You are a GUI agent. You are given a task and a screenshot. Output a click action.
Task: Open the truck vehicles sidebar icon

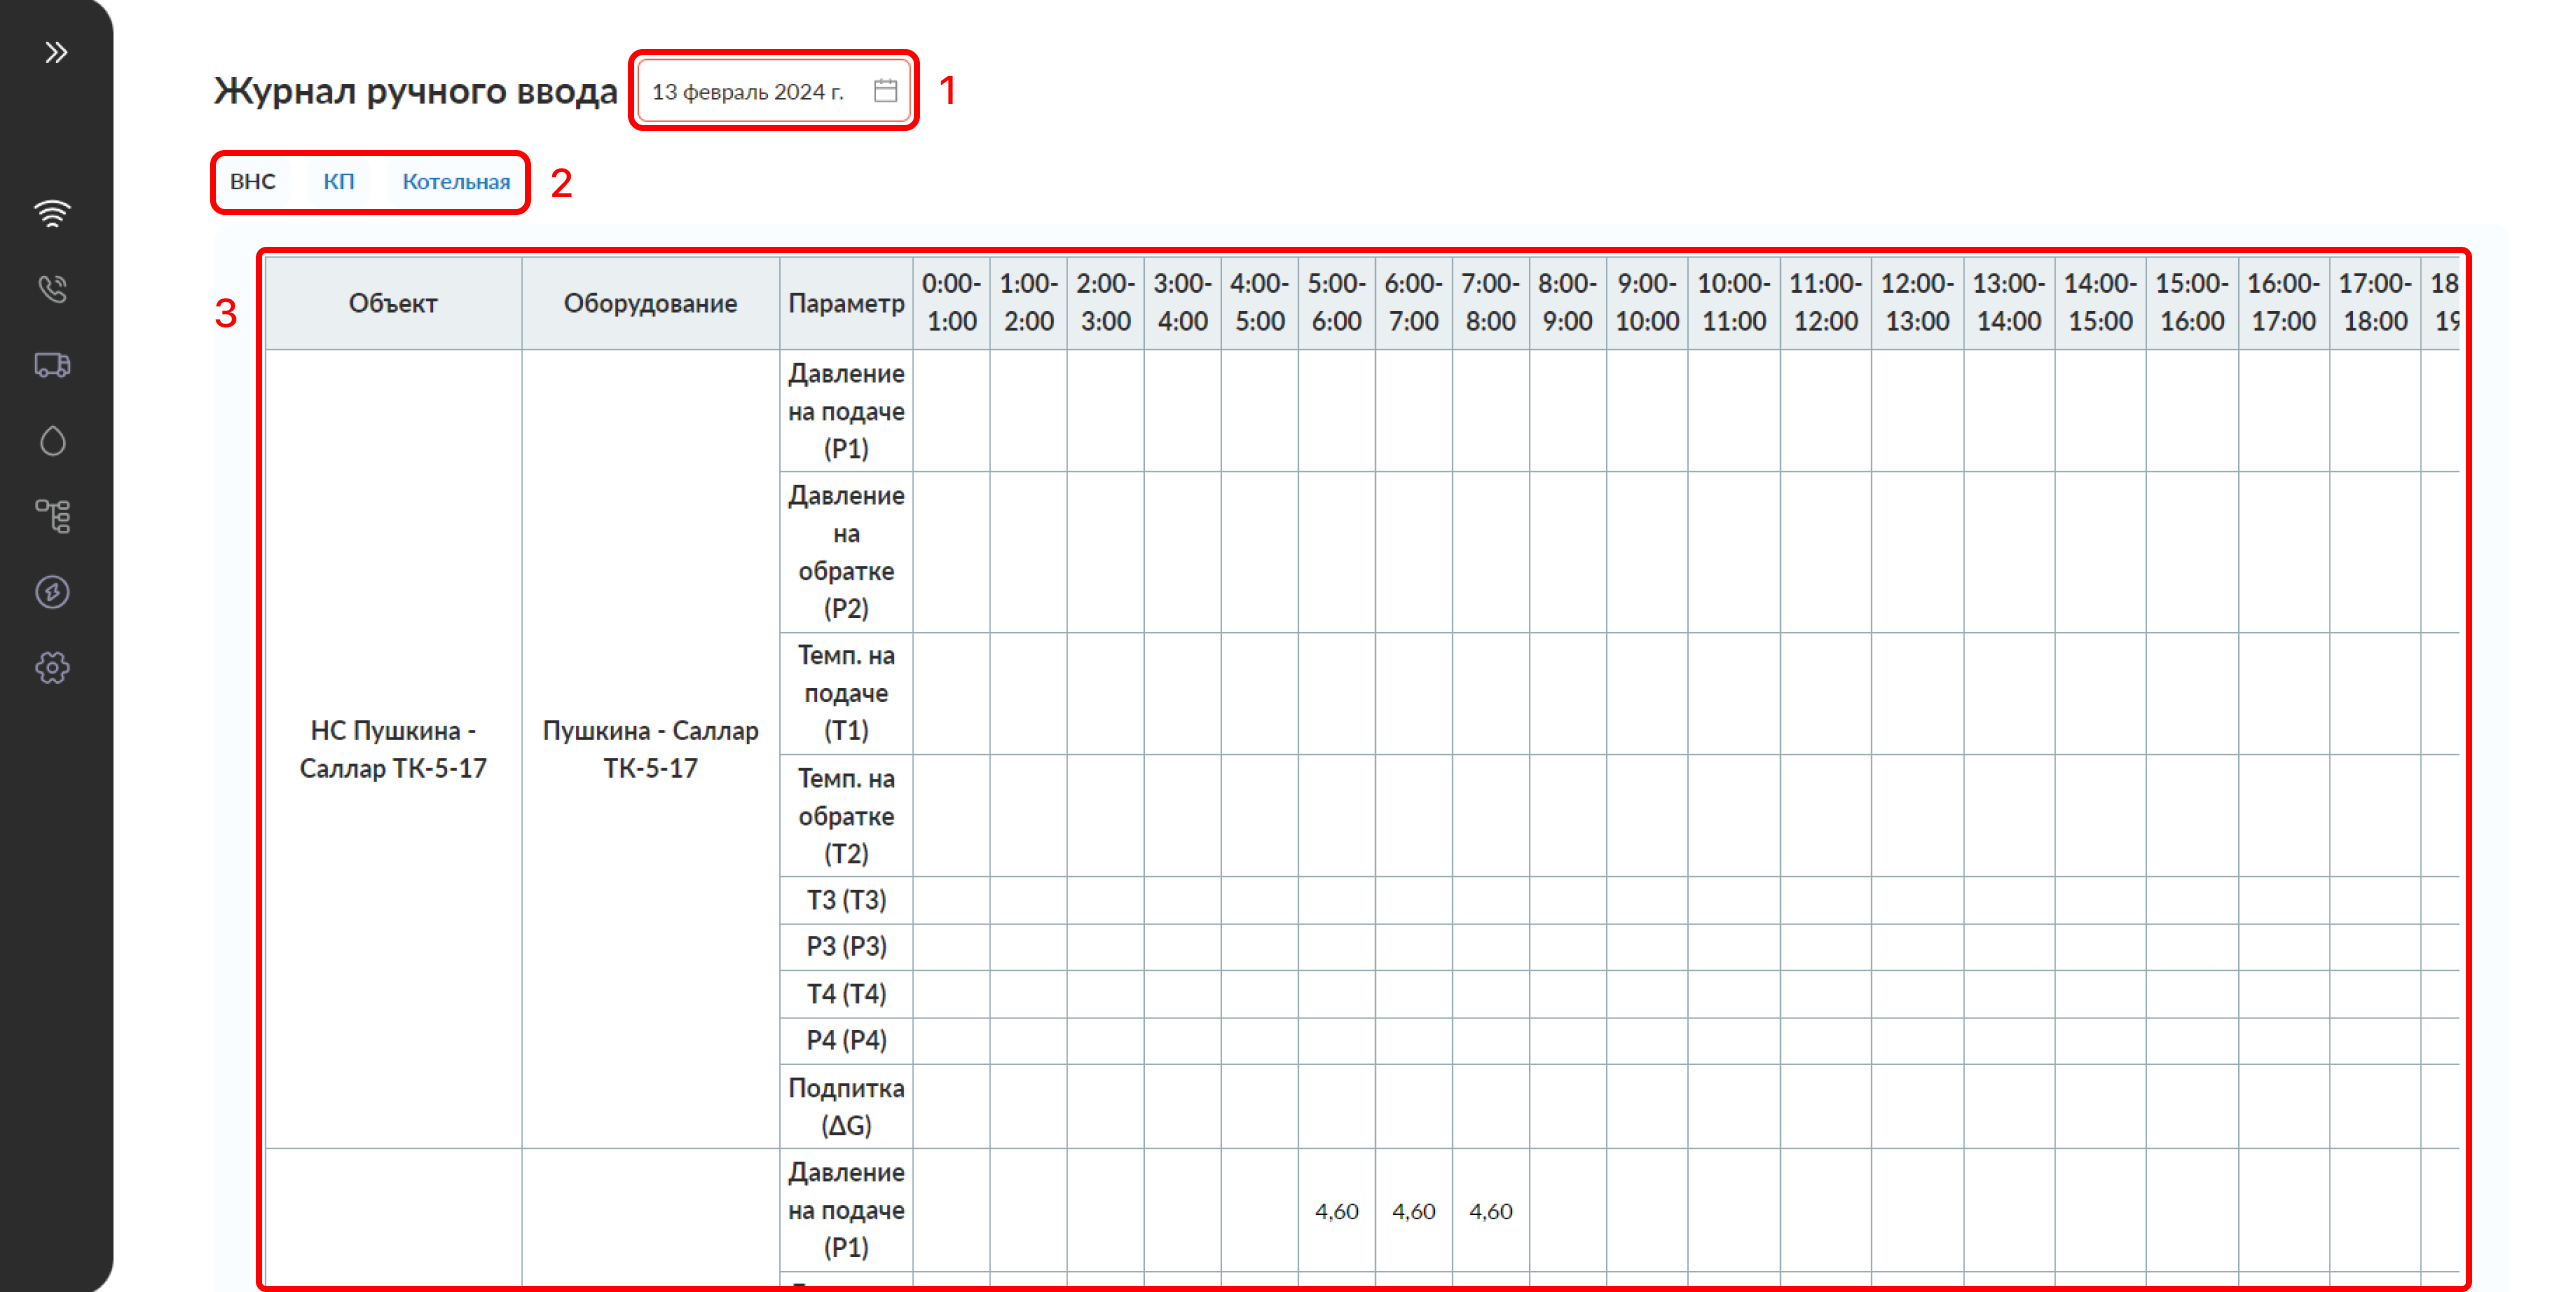(x=53, y=365)
